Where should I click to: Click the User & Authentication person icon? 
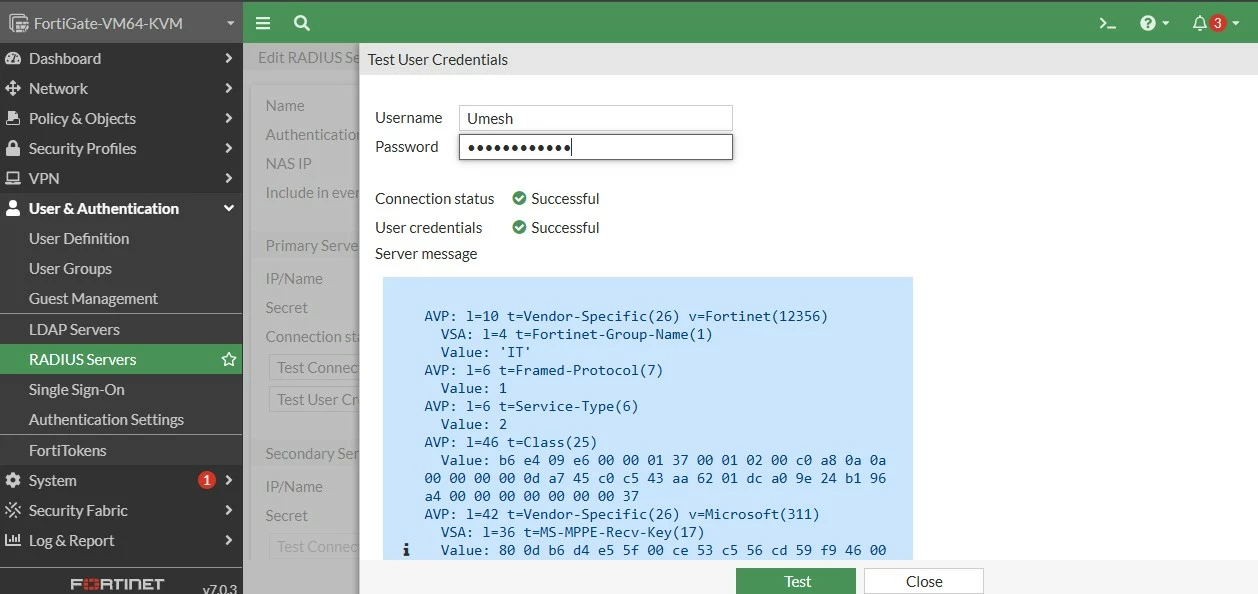click(13, 208)
